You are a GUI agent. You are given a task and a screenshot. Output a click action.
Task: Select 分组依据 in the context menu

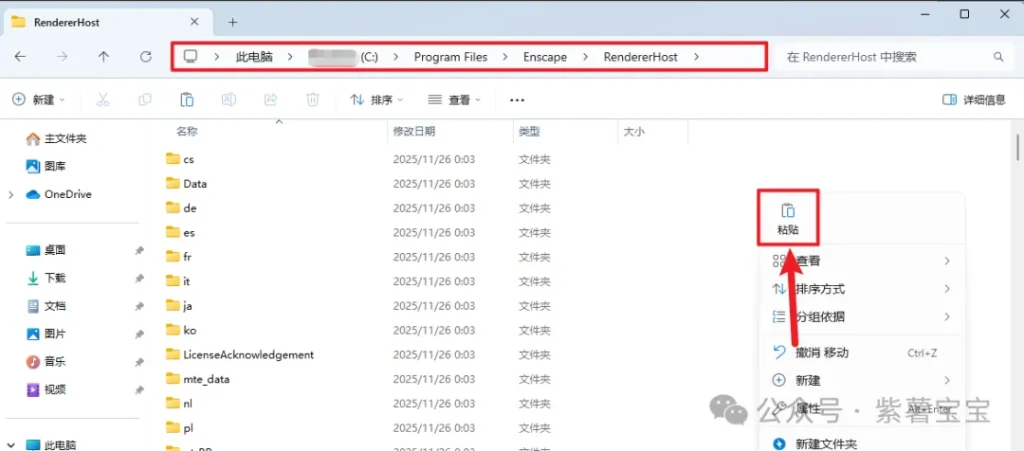click(x=820, y=317)
